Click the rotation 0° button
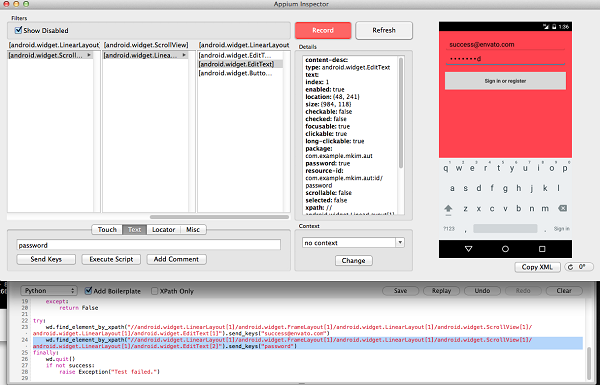Screen dimensions: 600x385 pyautogui.click(x=579, y=267)
